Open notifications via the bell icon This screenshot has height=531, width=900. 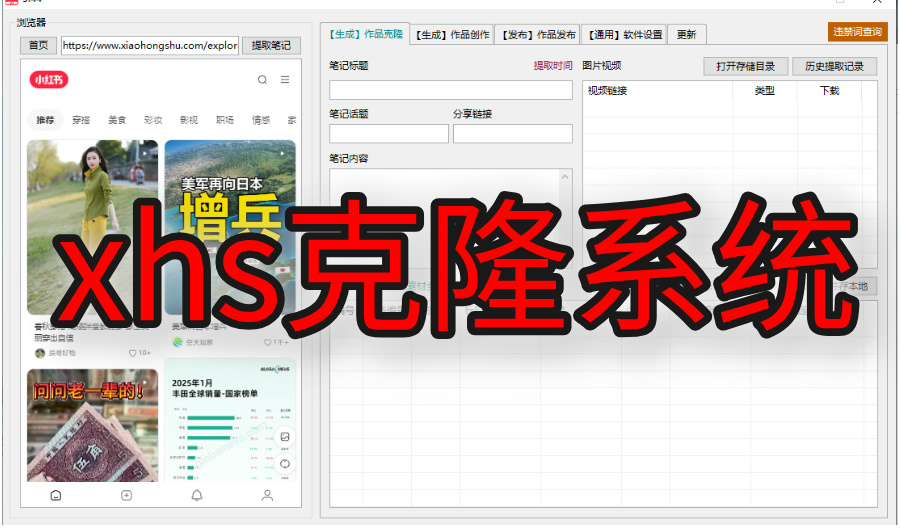197,495
